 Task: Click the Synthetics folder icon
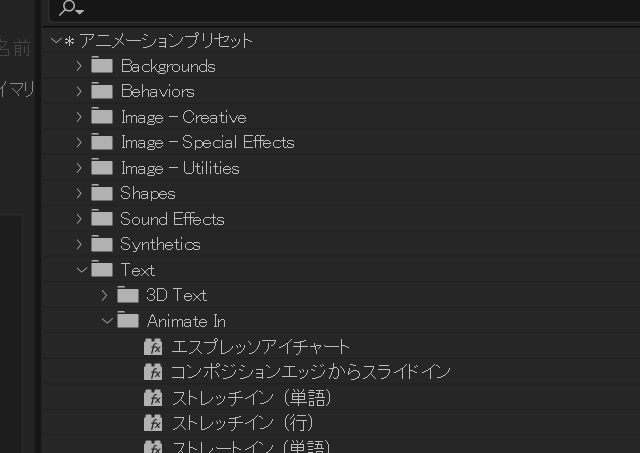(x=102, y=244)
